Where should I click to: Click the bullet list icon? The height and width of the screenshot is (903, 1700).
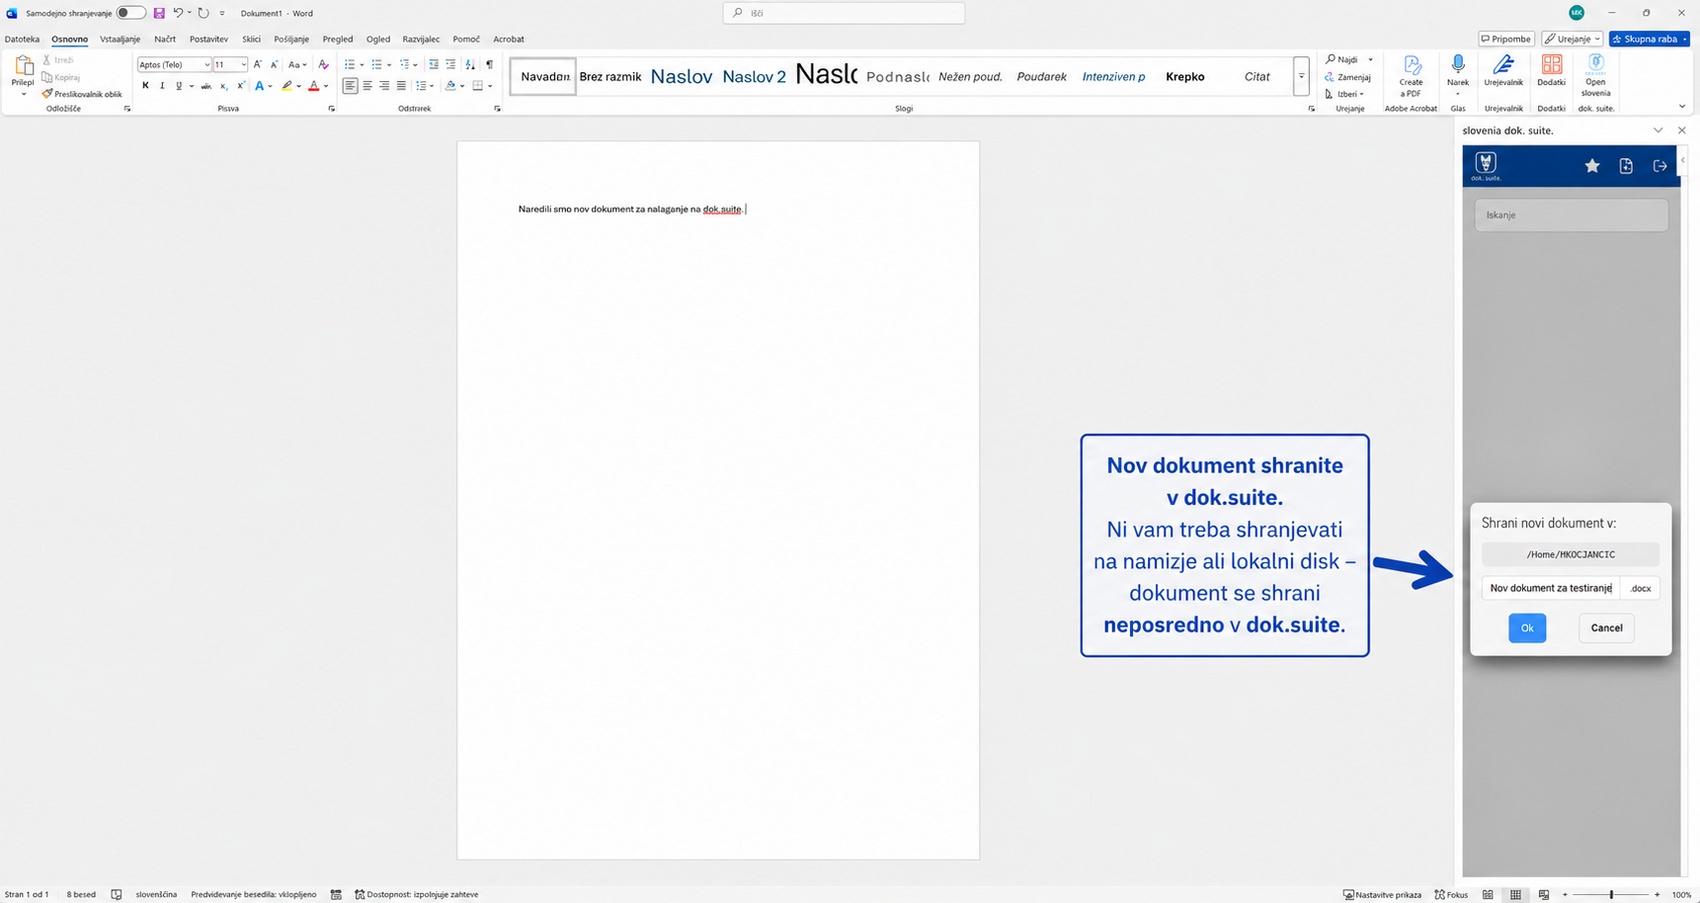(349, 64)
